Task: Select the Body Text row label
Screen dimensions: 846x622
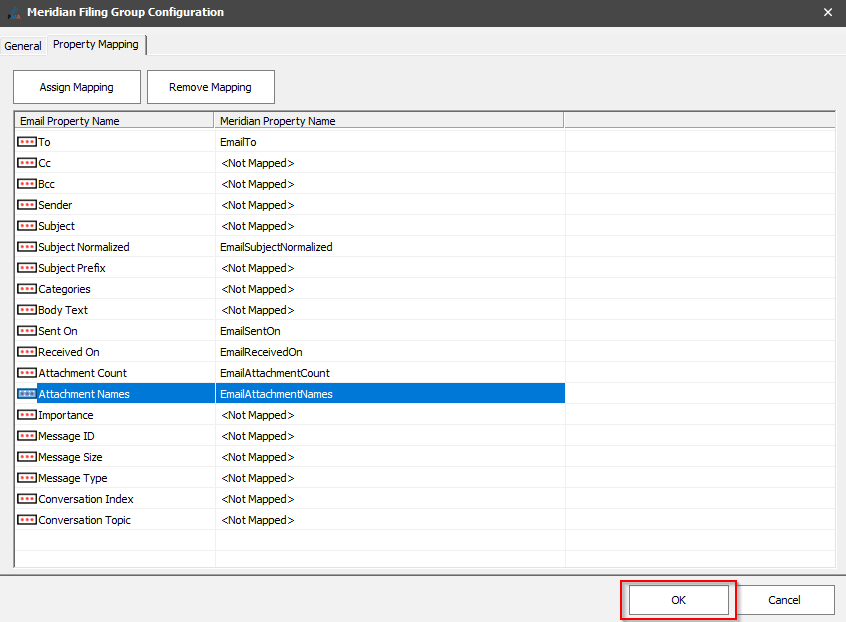Action: (x=63, y=310)
